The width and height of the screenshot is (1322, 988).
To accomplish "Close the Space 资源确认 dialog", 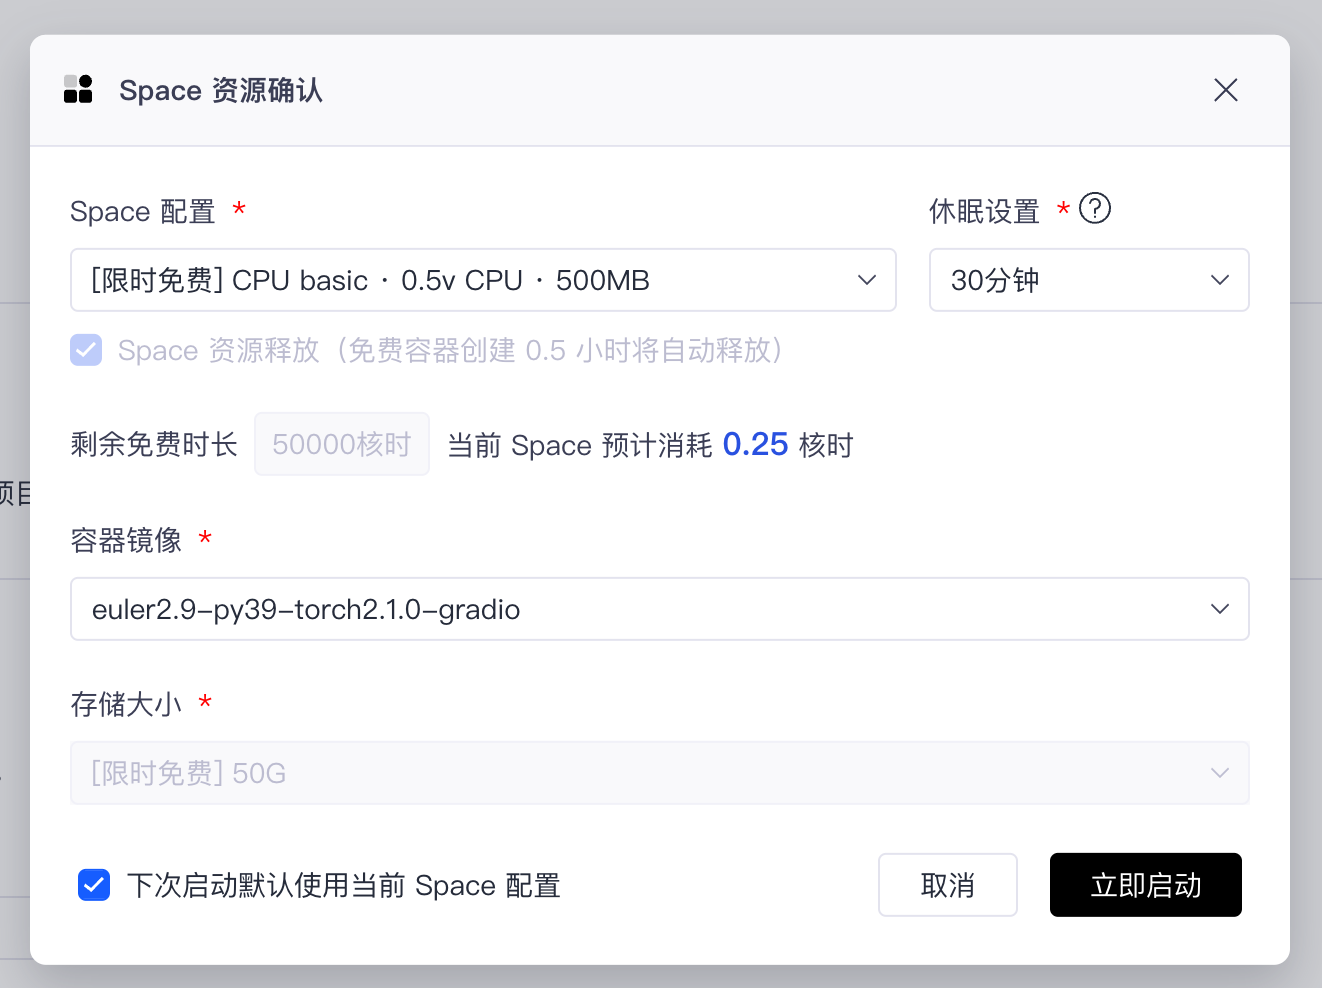I will [1225, 90].
